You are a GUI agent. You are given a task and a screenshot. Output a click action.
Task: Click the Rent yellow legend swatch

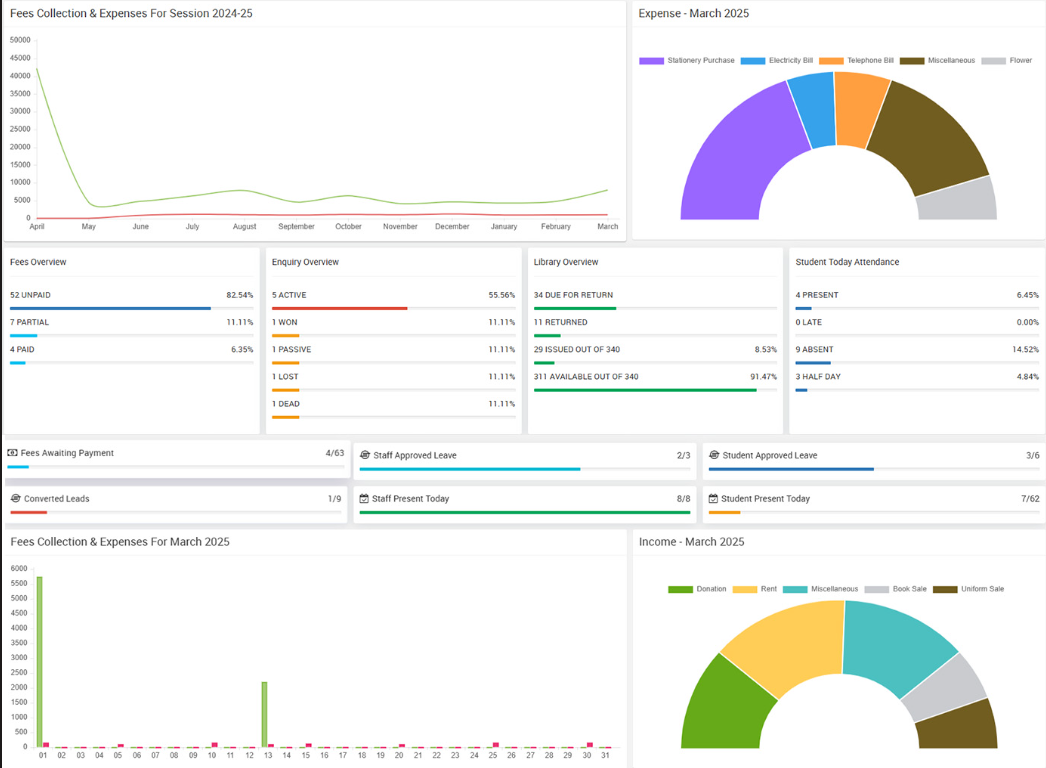(x=745, y=589)
